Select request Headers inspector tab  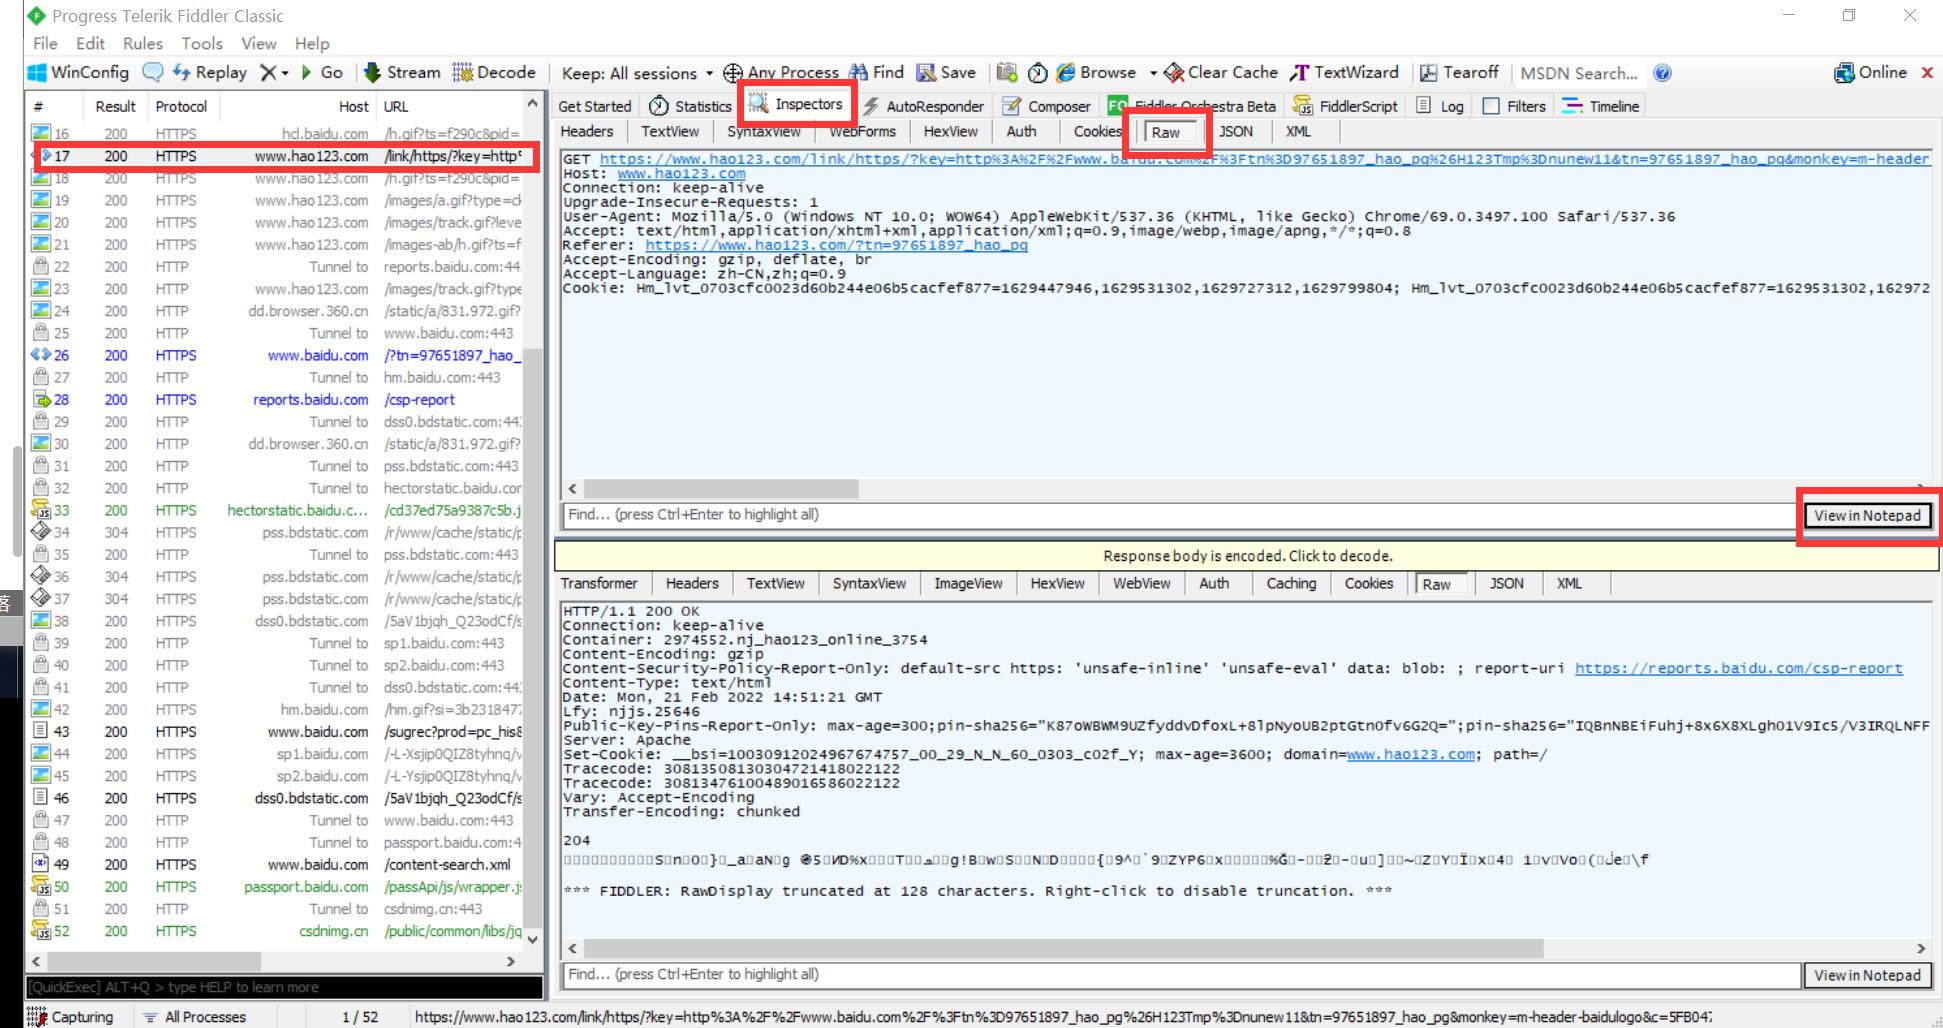click(587, 132)
